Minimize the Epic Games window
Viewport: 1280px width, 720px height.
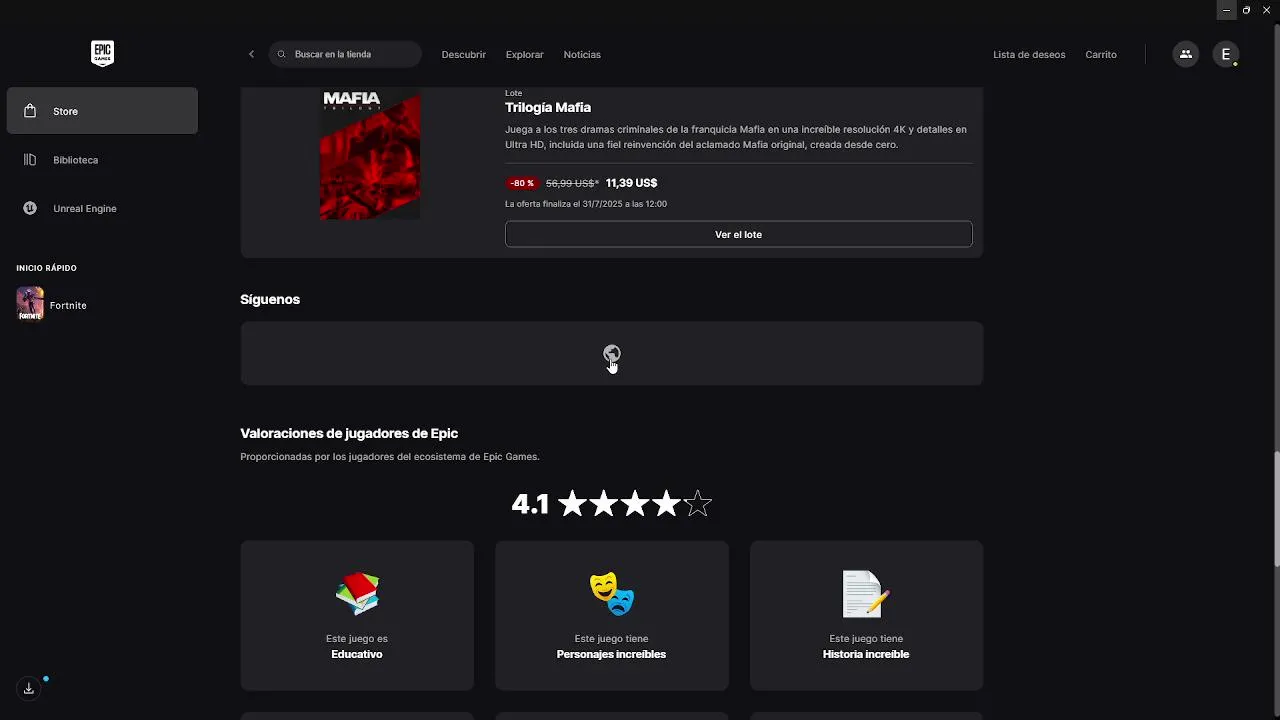(x=1226, y=10)
